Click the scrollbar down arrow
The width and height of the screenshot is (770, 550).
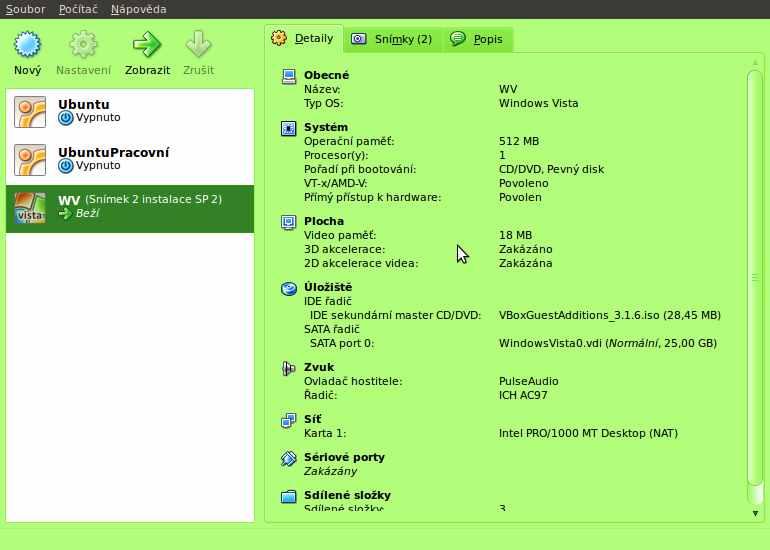pos(755,513)
